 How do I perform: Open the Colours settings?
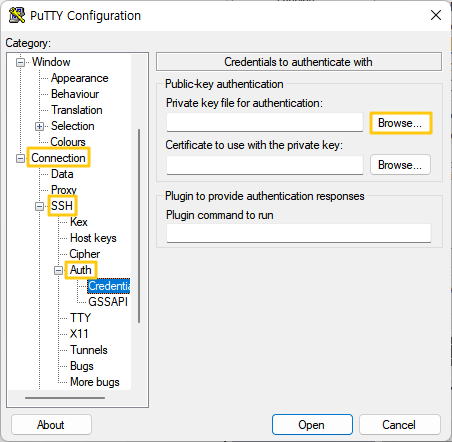68,142
